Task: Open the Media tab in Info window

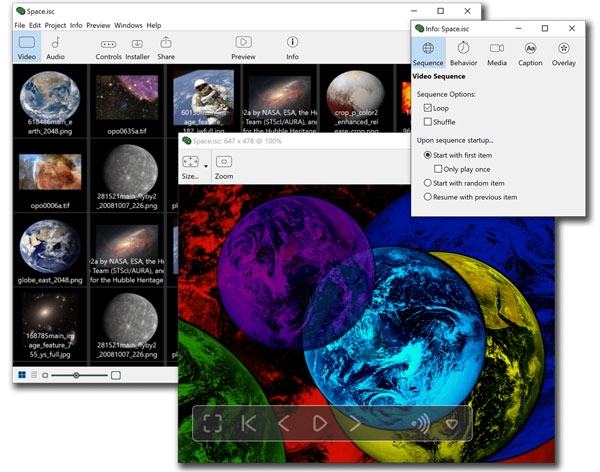Action: [x=497, y=54]
